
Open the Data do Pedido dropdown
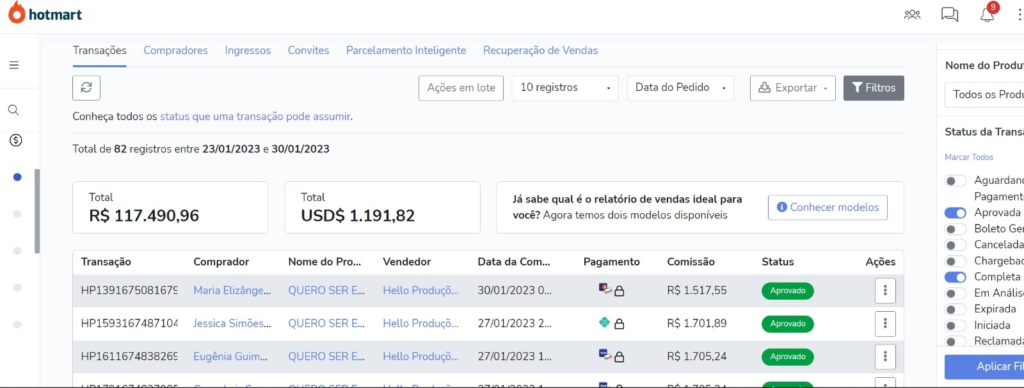[680, 88]
